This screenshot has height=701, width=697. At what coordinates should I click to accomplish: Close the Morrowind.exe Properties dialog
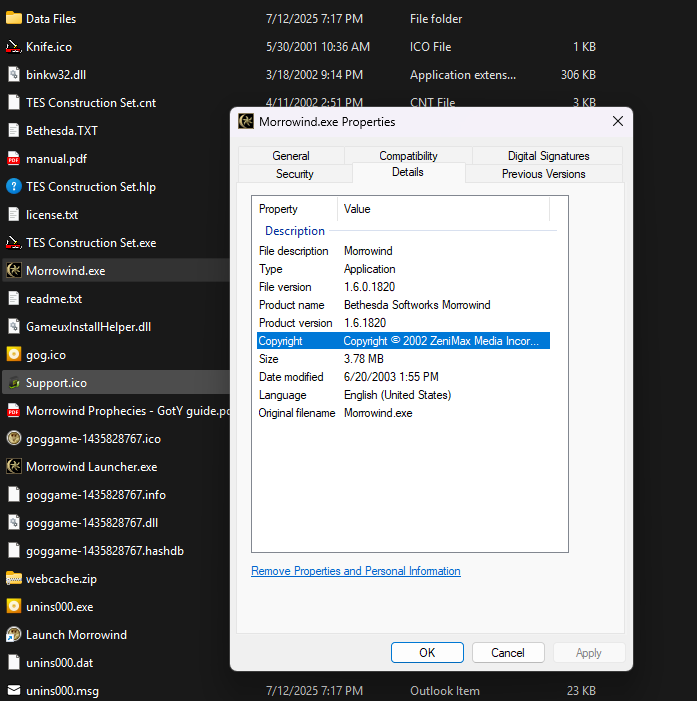pos(617,121)
